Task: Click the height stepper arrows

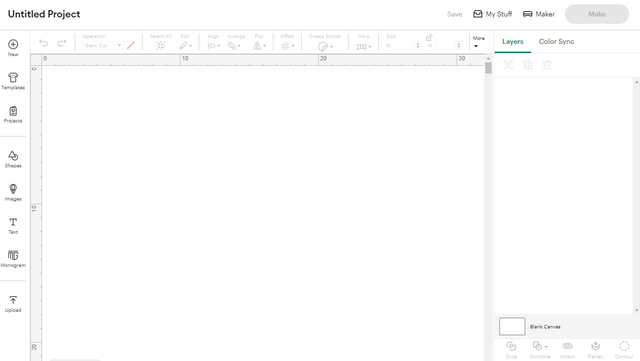Action: [x=459, y=45]
